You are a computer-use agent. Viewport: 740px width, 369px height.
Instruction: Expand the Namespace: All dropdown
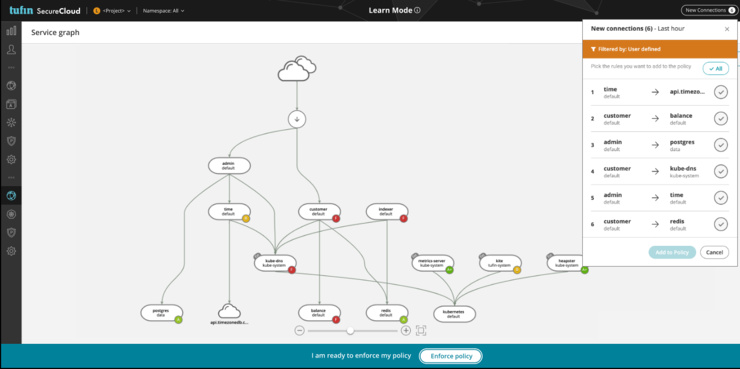point(163,11)
